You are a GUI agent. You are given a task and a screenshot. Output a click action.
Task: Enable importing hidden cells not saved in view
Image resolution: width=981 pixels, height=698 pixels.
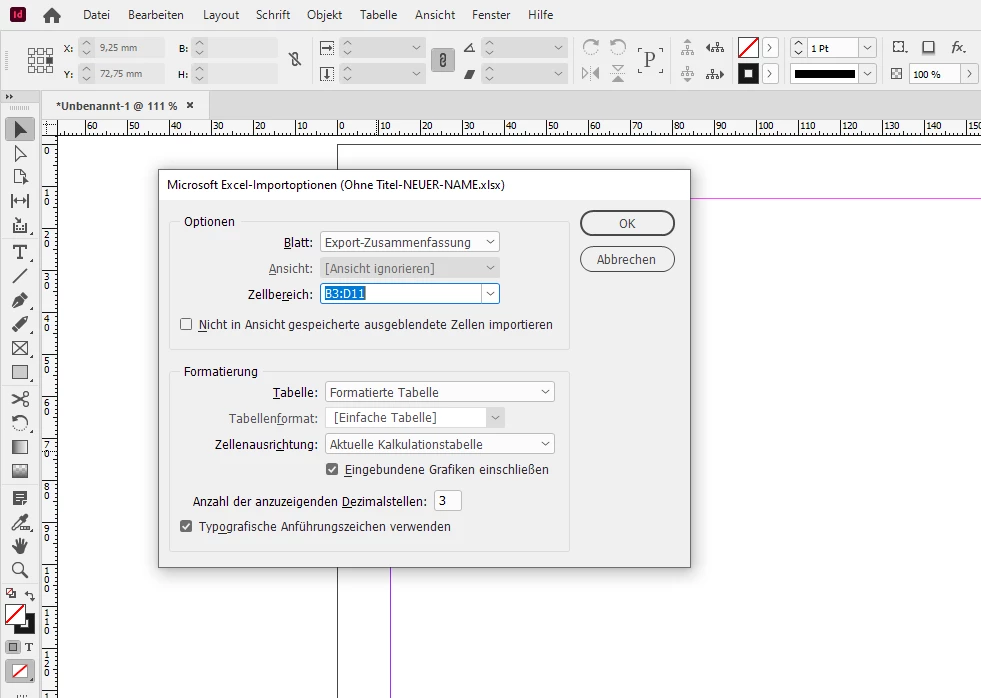click(186, 324)
